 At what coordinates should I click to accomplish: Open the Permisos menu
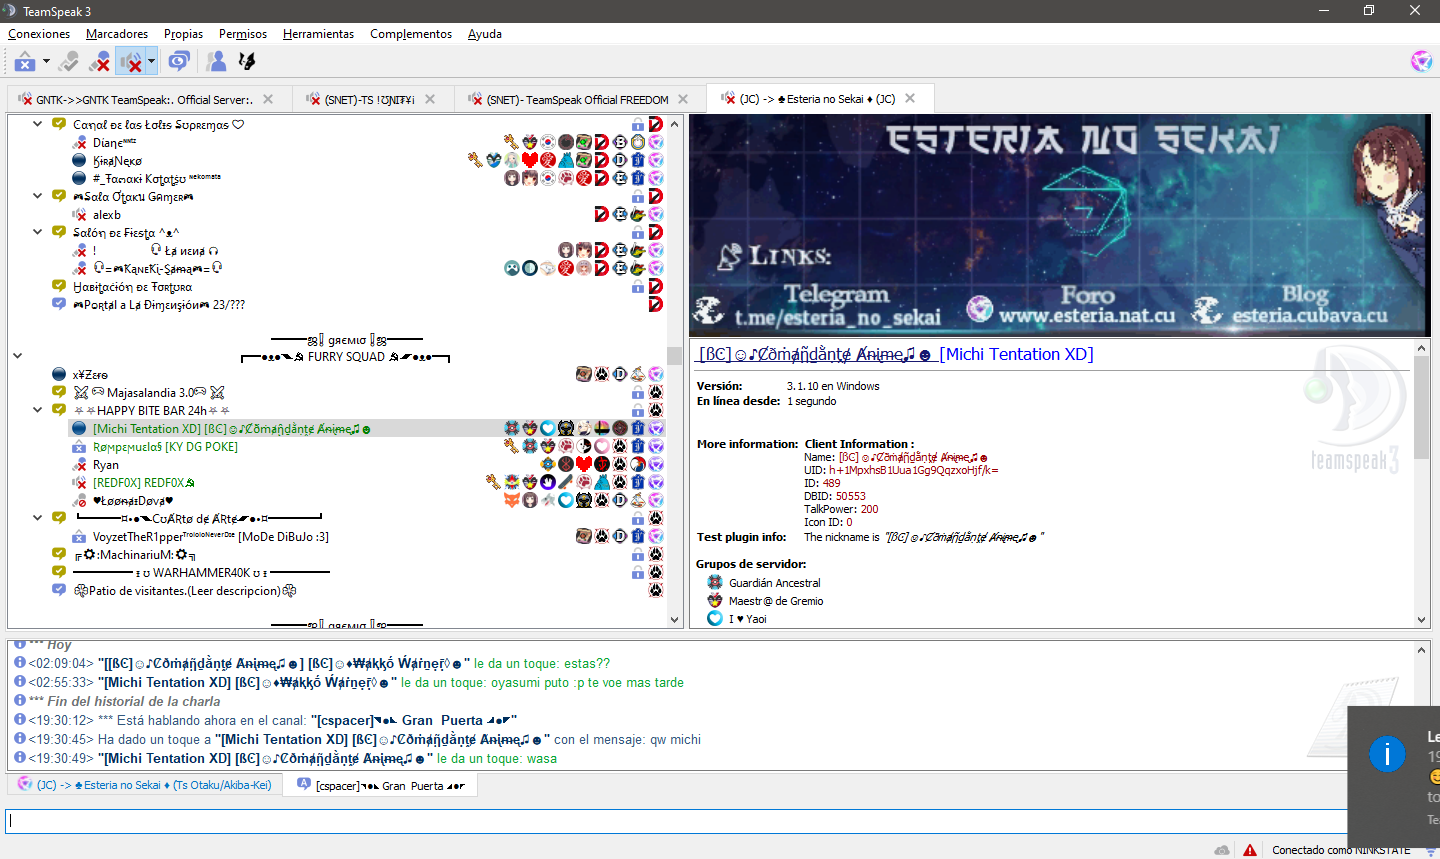click(243, 34)
